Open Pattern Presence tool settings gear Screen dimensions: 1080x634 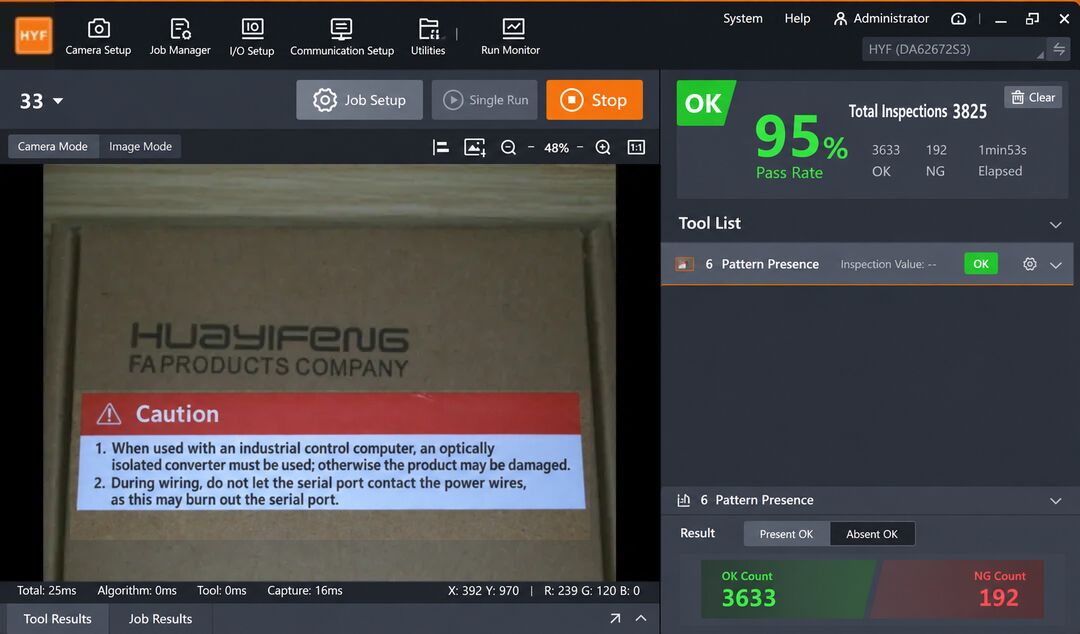pyautogui.click(x=1030, y=264)
